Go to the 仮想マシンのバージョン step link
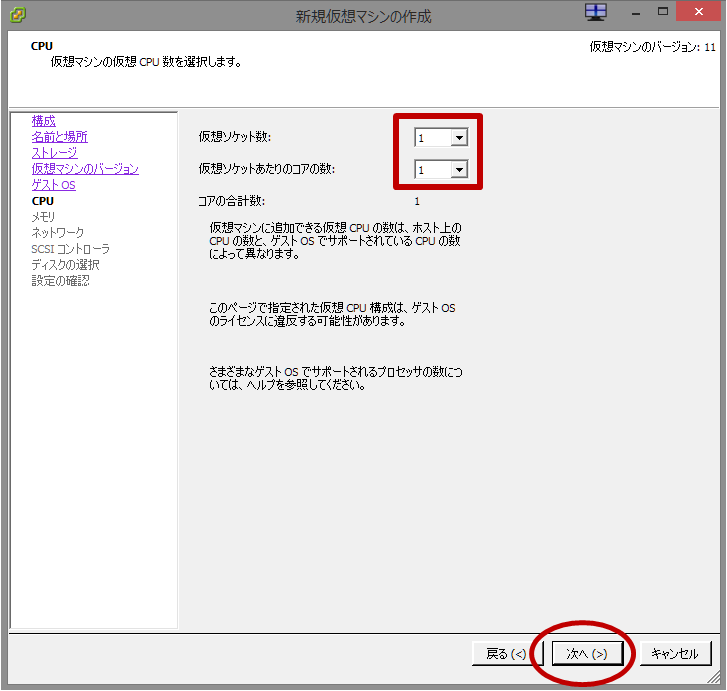 click(85, 169)
